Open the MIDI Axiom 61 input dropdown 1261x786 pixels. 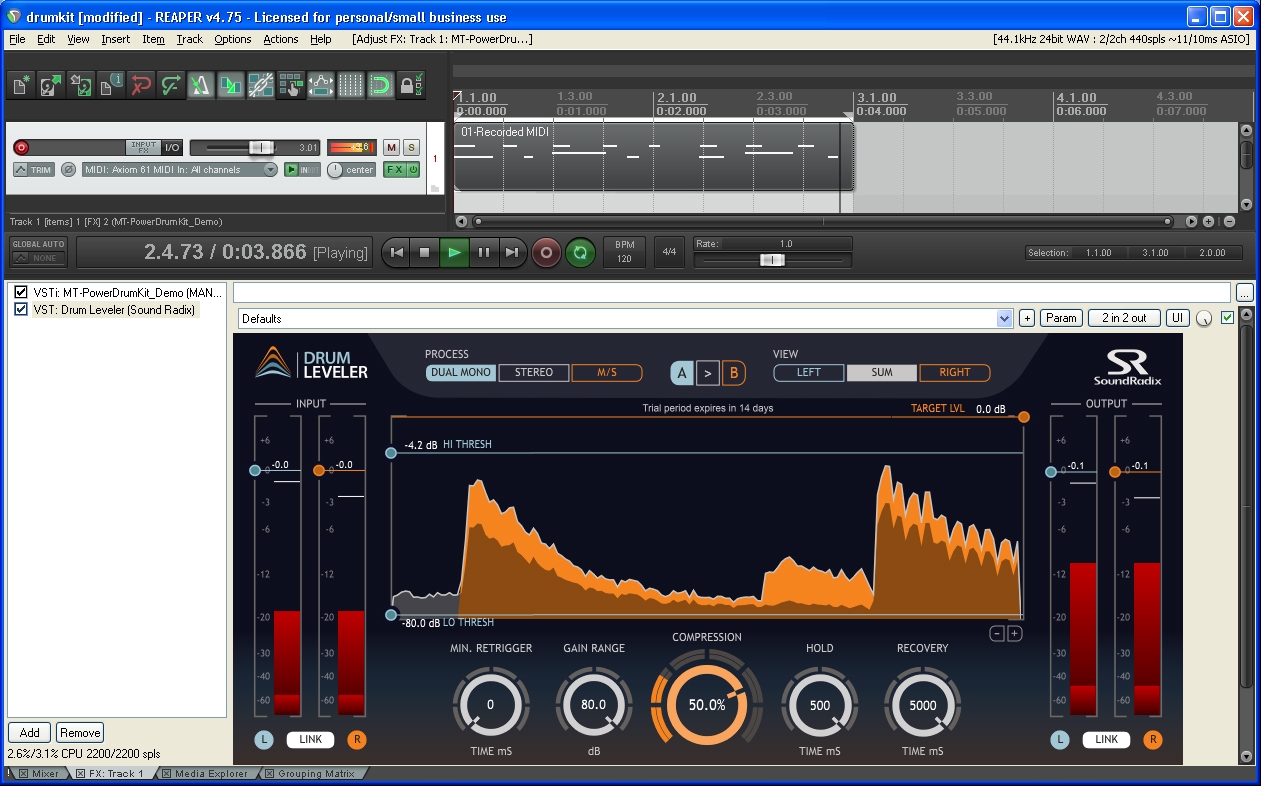(x=270, y=170)
